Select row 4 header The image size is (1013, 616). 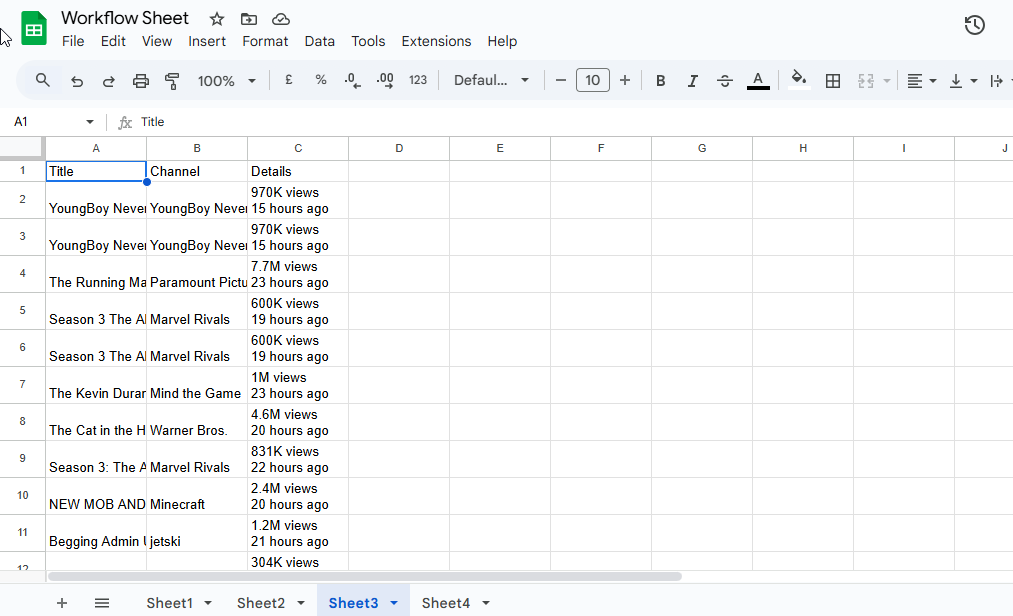23,274
